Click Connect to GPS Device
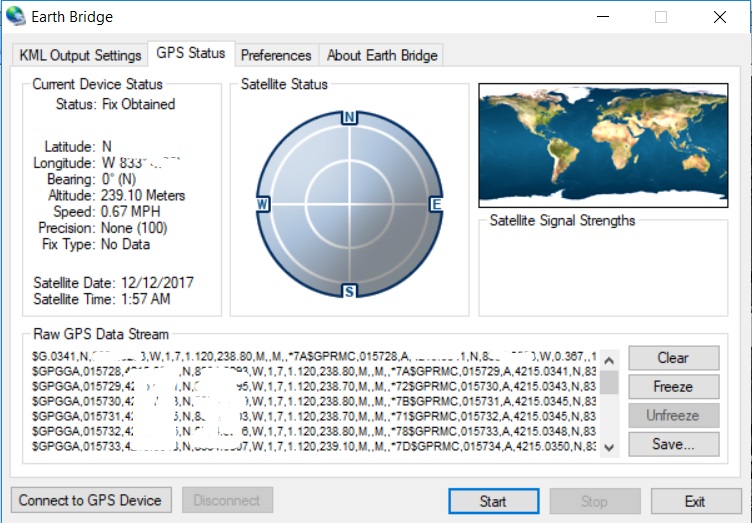The width and height of the screenshot is (752, 523). 91,500
